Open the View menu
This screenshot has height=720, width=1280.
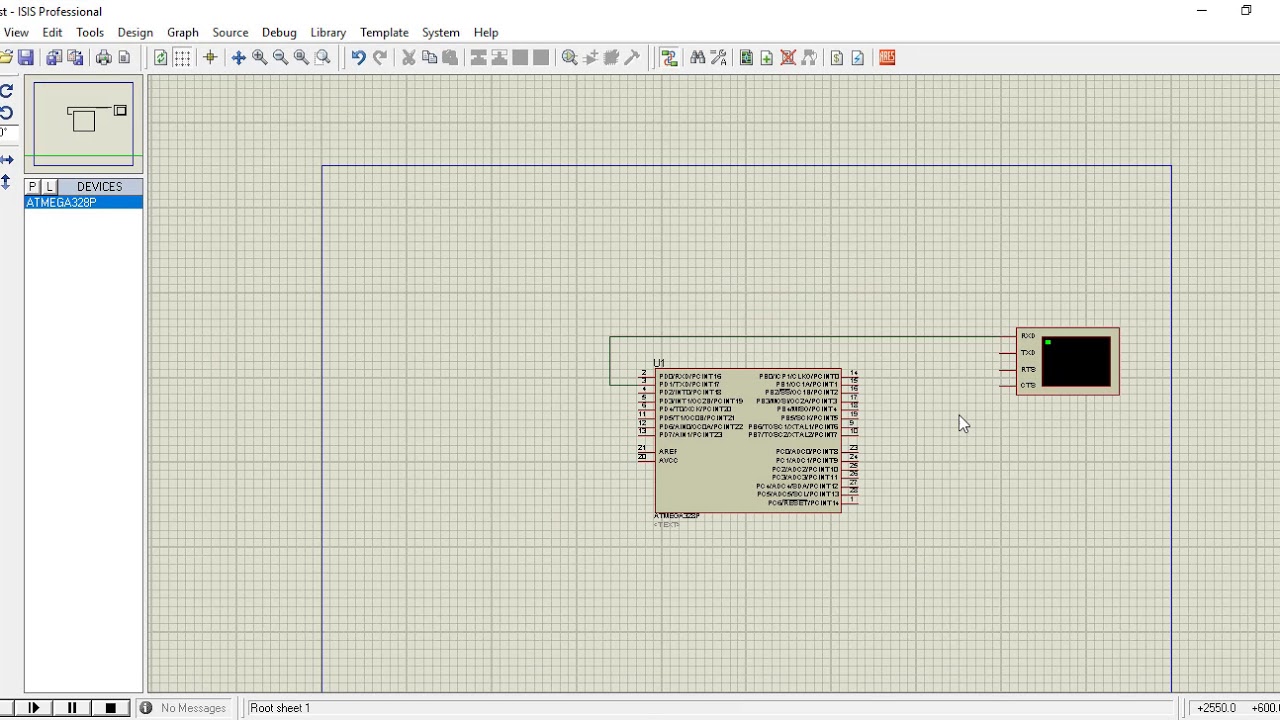[x=16, y=32]
